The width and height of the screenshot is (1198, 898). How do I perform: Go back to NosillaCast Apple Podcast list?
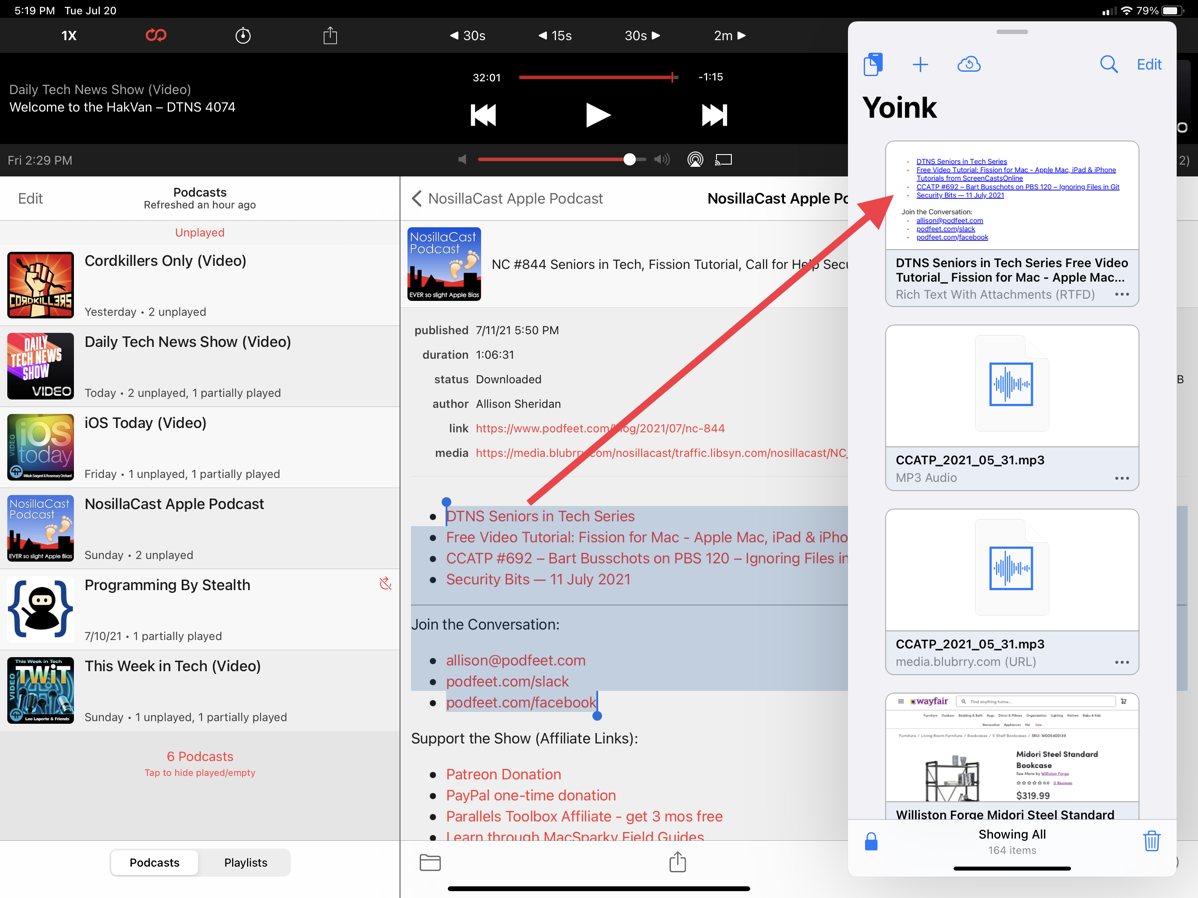point(507,199)
